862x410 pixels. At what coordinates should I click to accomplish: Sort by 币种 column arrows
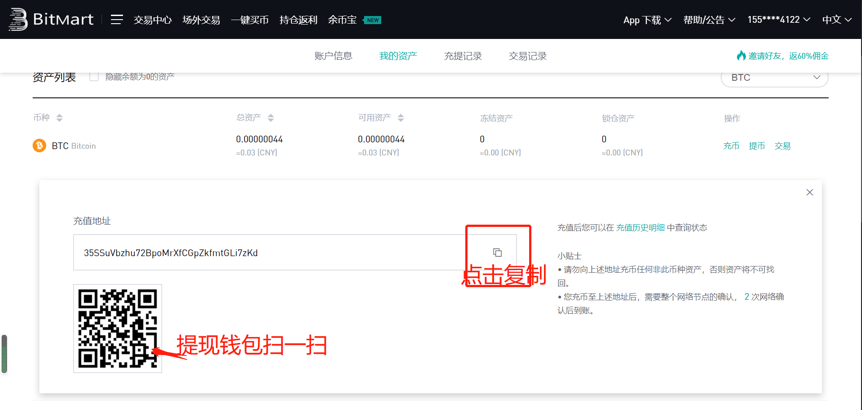point(60,118)
